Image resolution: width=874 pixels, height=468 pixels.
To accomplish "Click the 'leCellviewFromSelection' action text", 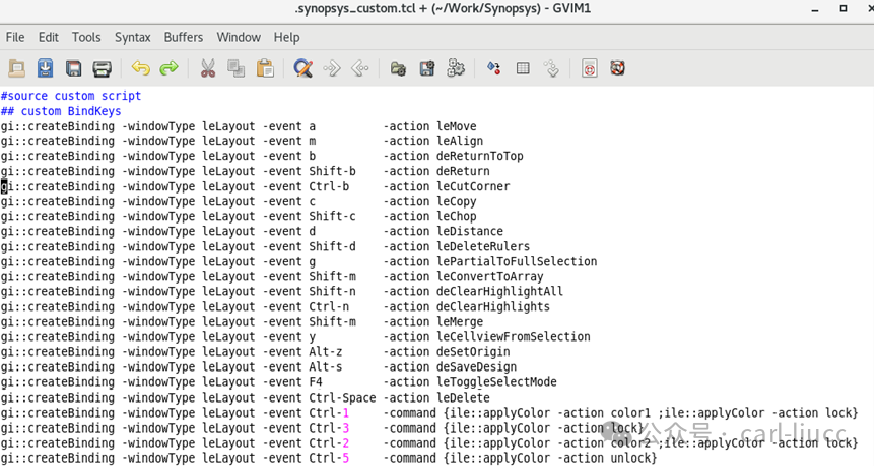I will (513, 337).
